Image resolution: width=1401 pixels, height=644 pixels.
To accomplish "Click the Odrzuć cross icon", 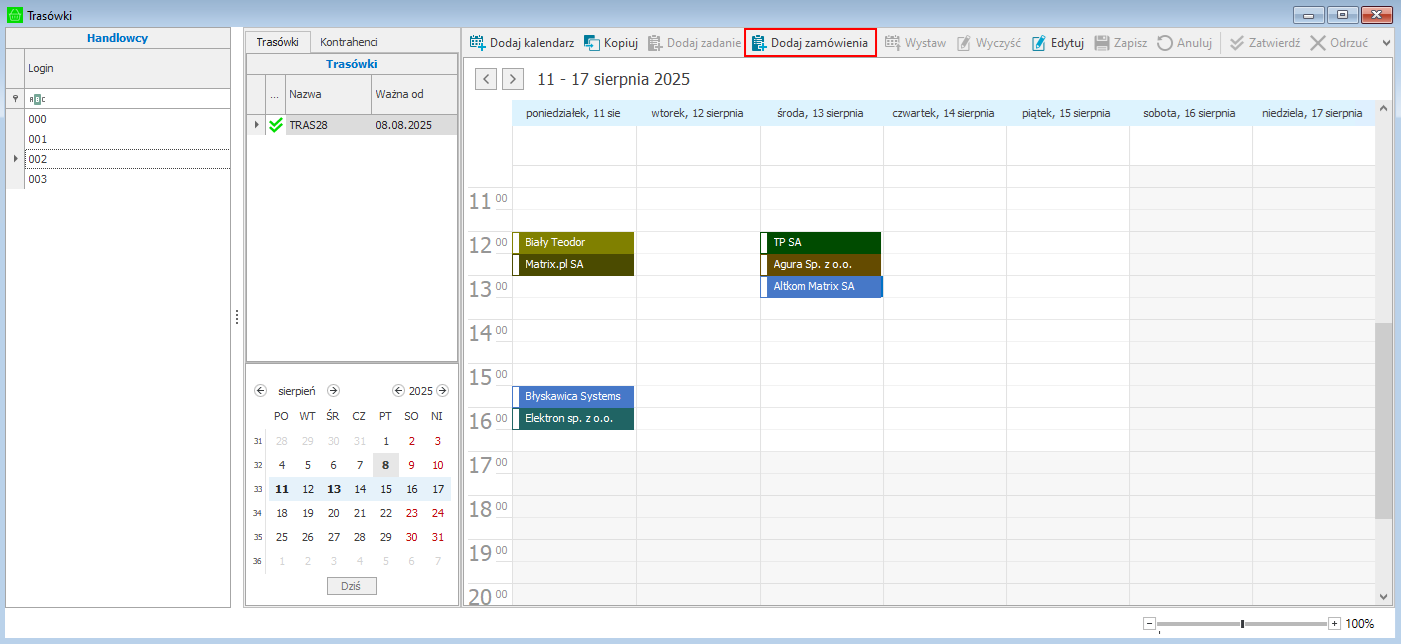I will pyautogui.click(x=1318, y=43).
